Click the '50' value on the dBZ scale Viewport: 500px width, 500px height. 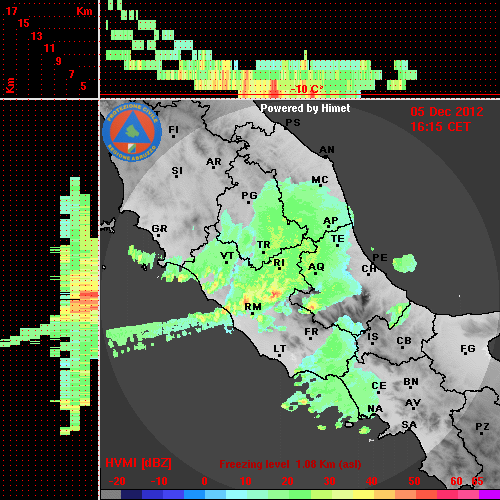[x=414, y=481]
